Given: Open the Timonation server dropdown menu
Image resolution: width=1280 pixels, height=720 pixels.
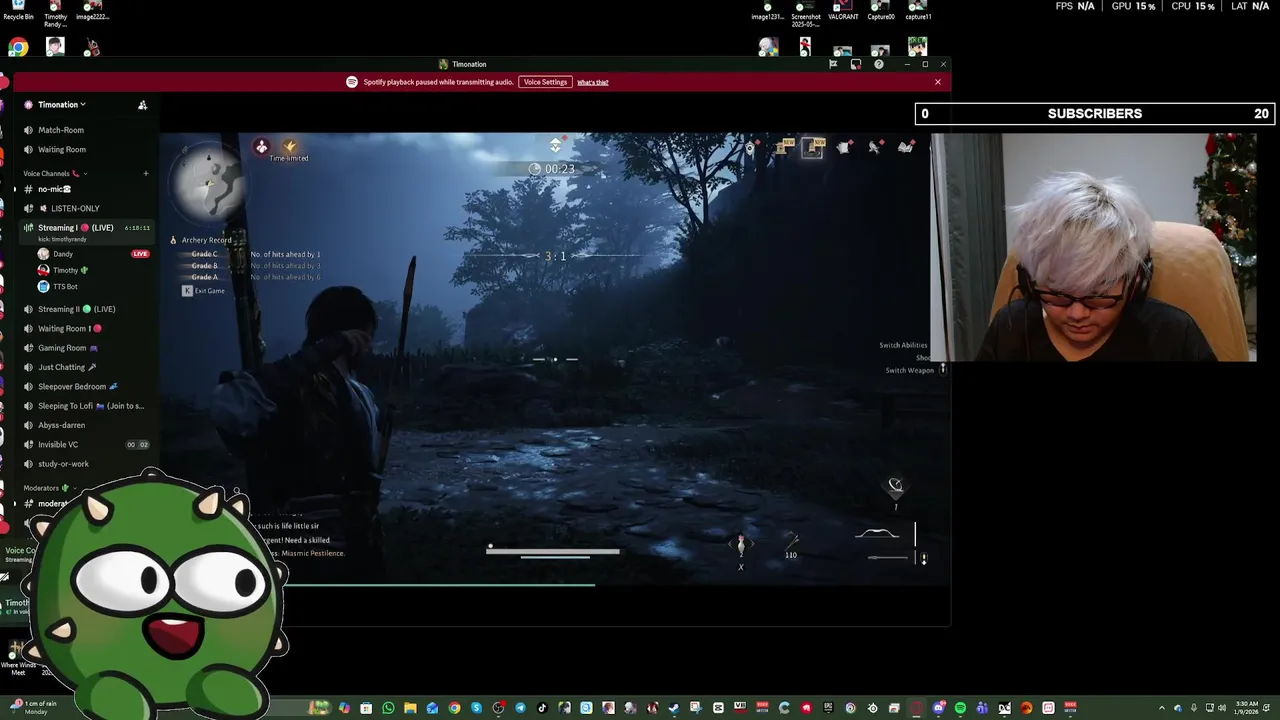Looking at the screenshot, I should coord(61,104).
